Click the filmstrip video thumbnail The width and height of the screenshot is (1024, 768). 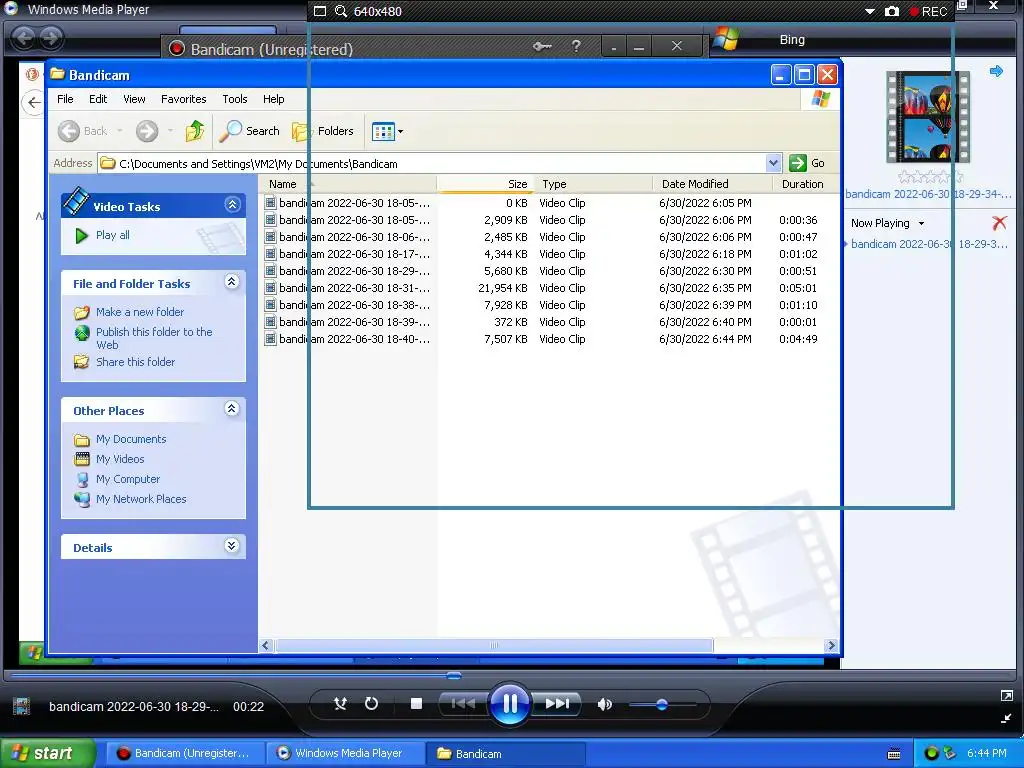click(927, 117)
